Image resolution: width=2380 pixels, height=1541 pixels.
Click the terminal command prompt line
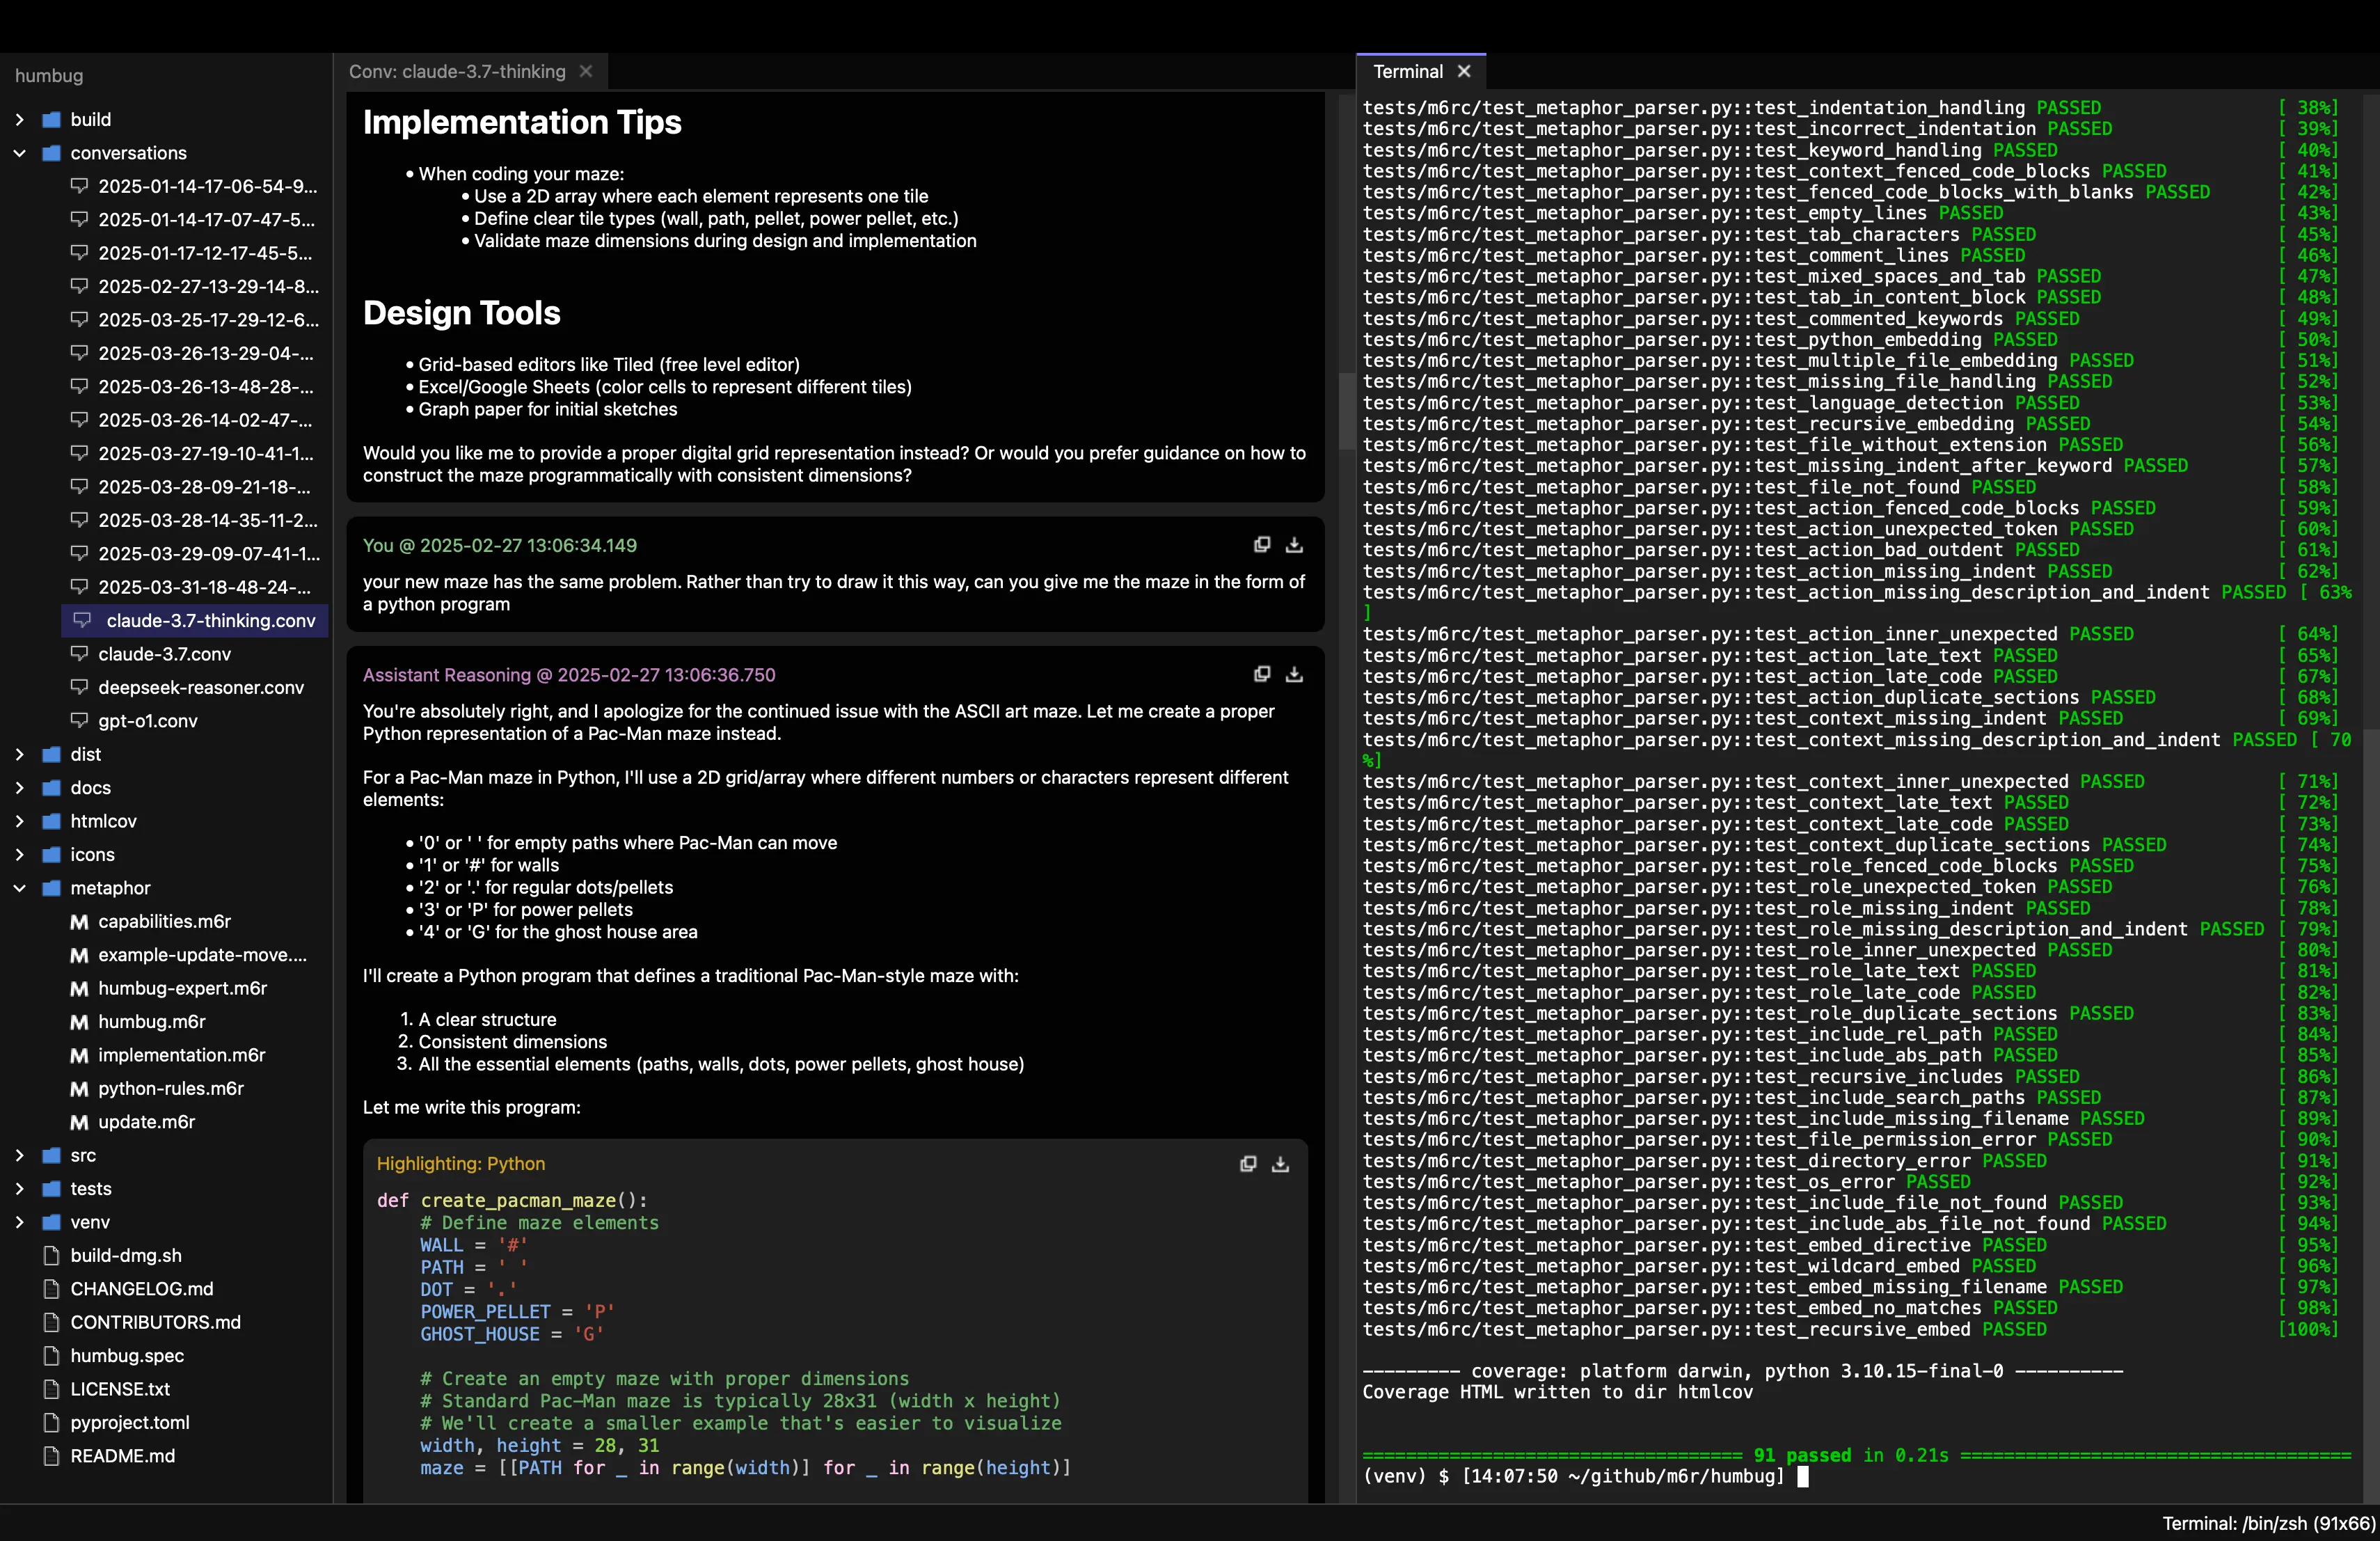[x=1586, y=1476]
